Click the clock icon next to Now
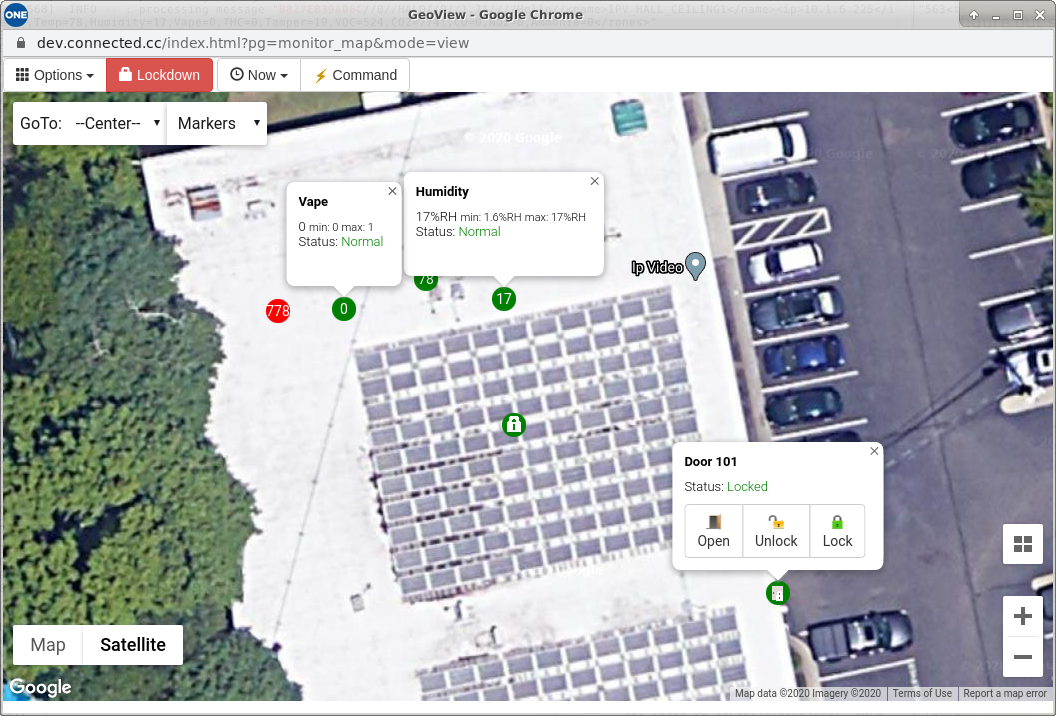 click(x=237, y=74)
